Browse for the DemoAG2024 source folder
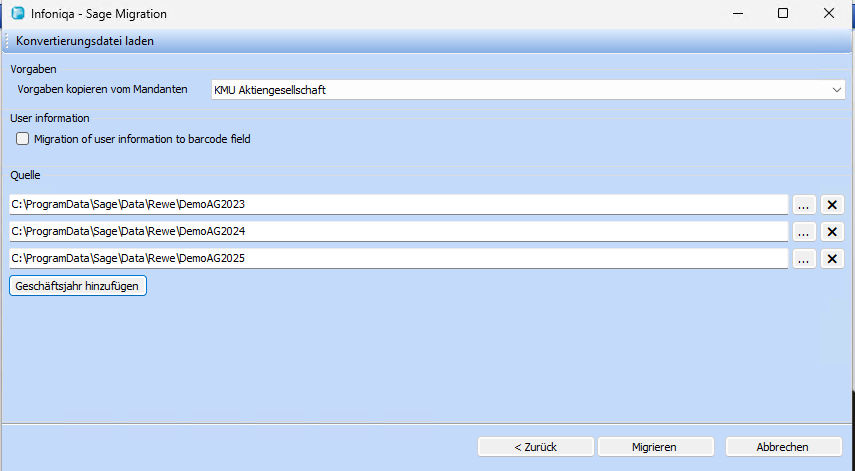This screenshot has width=855, height=471. coord(804,231)
